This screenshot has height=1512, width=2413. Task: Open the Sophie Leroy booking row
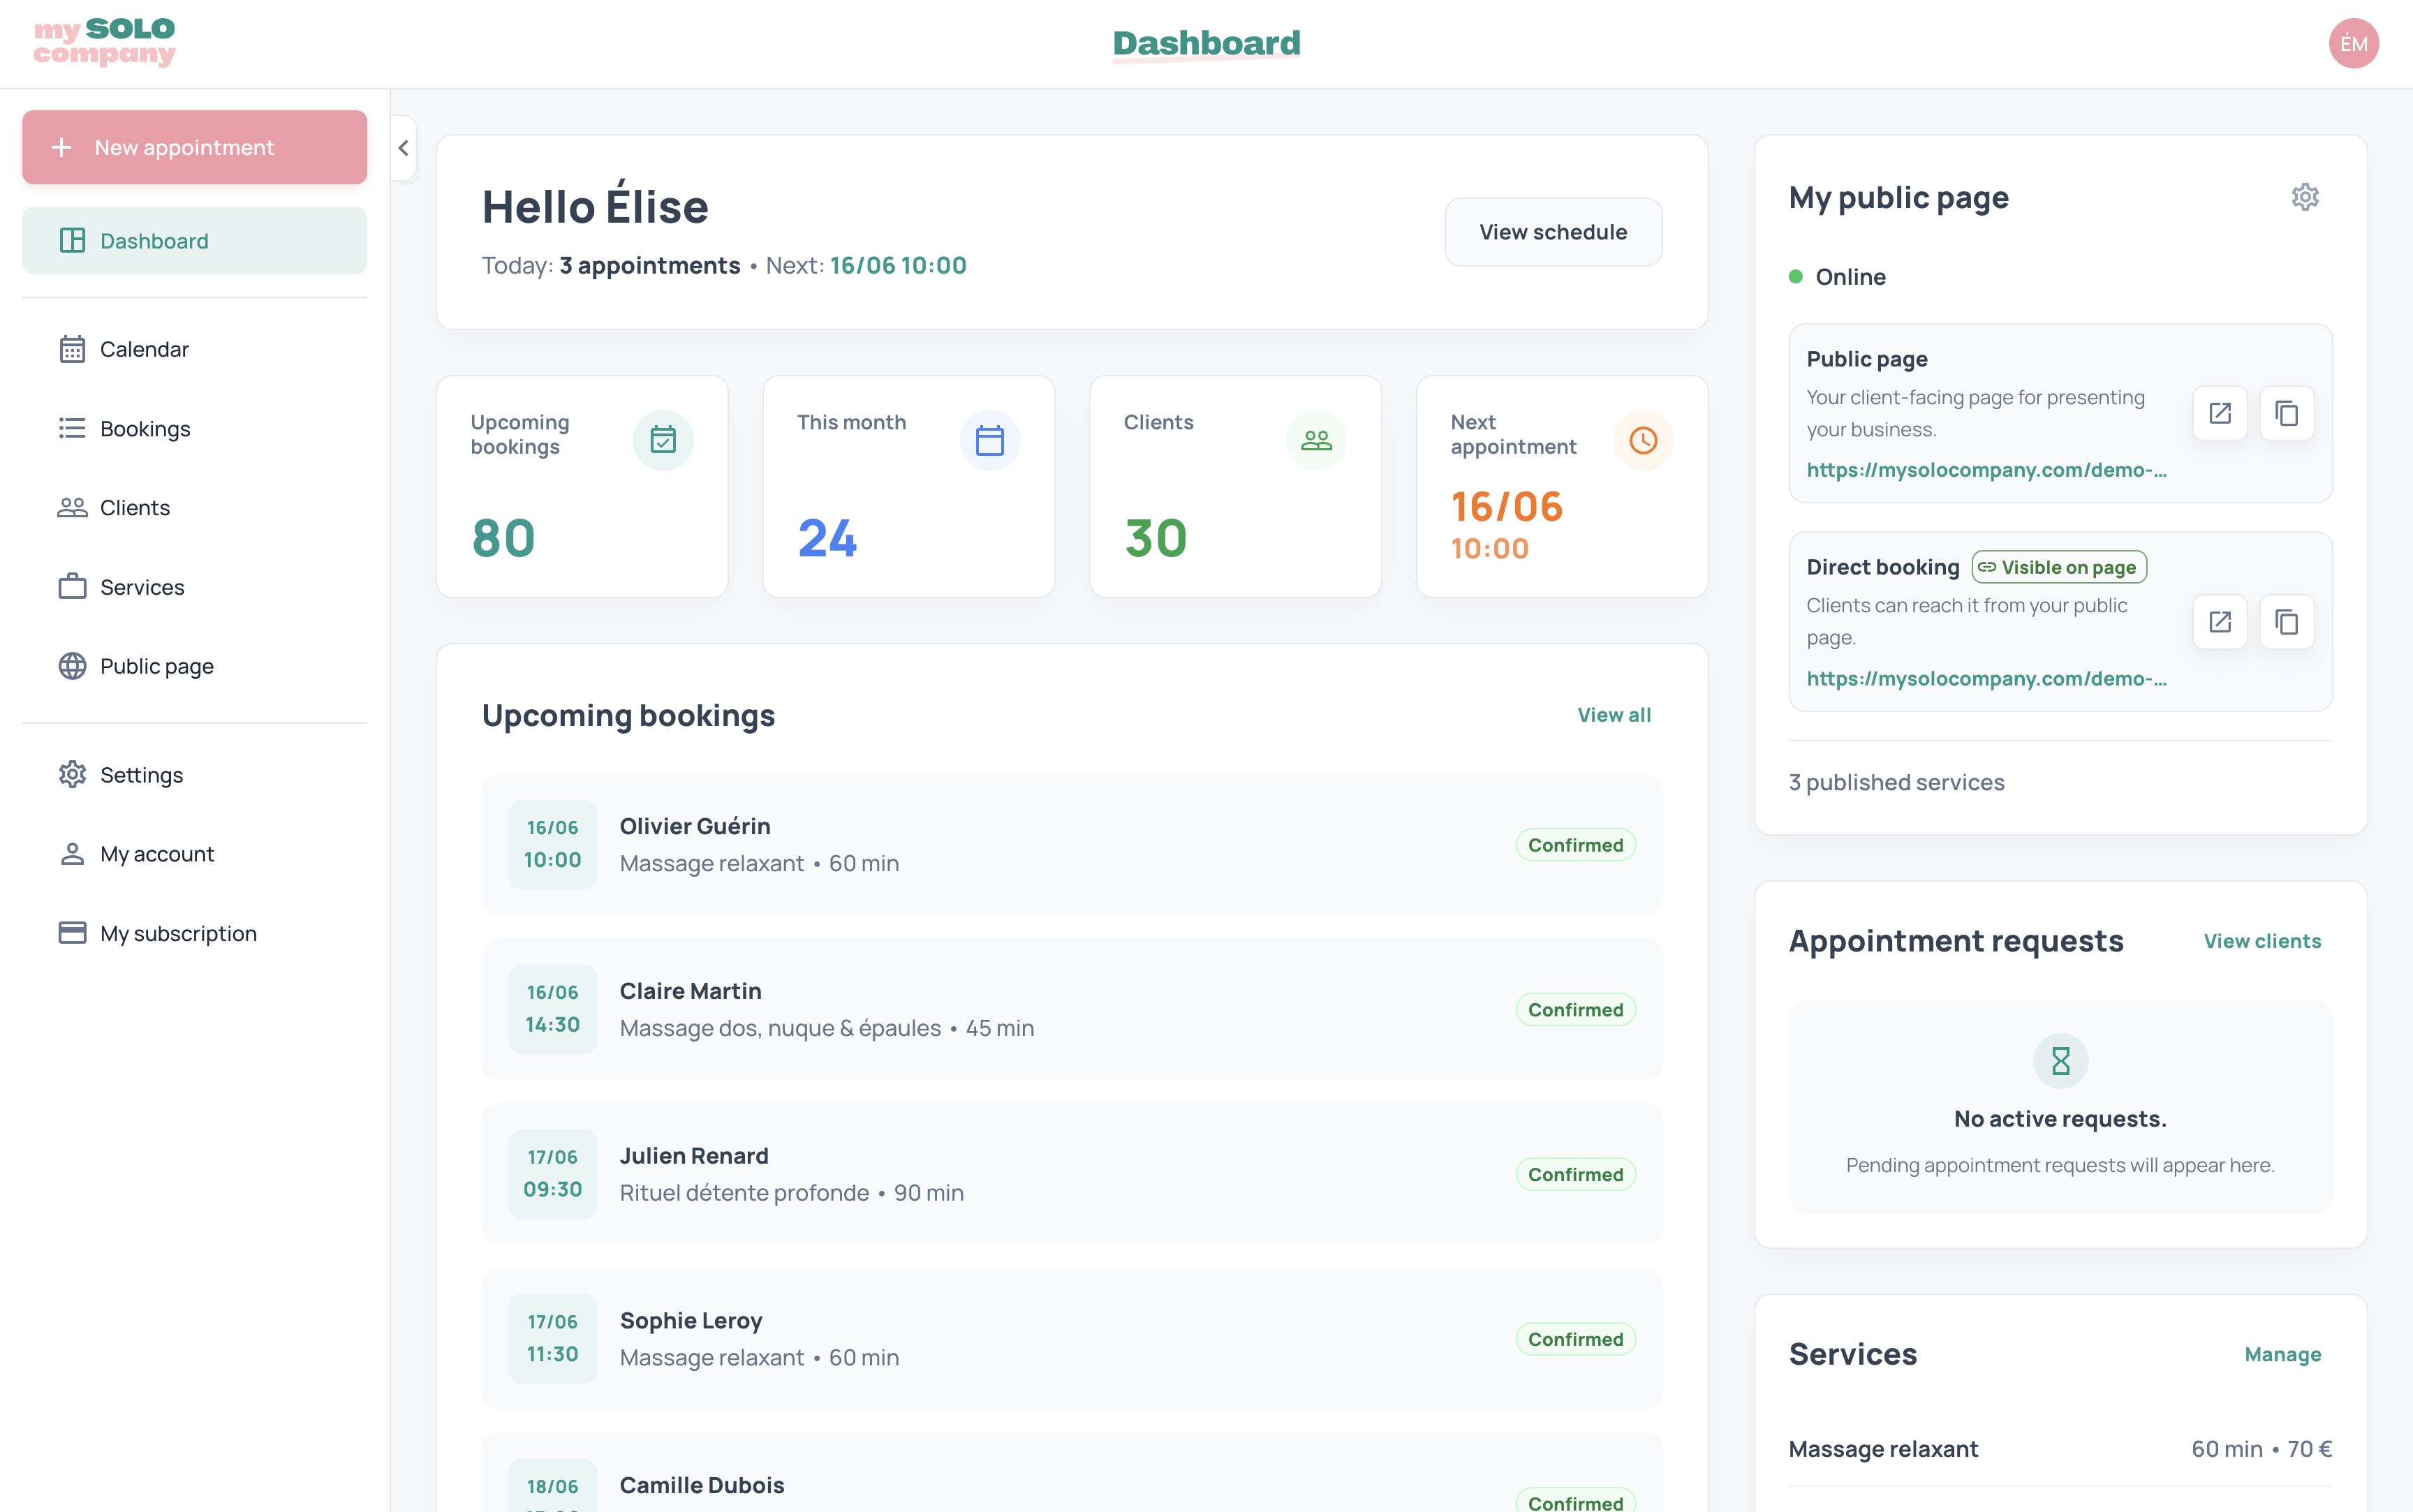coord(1072,1339)
